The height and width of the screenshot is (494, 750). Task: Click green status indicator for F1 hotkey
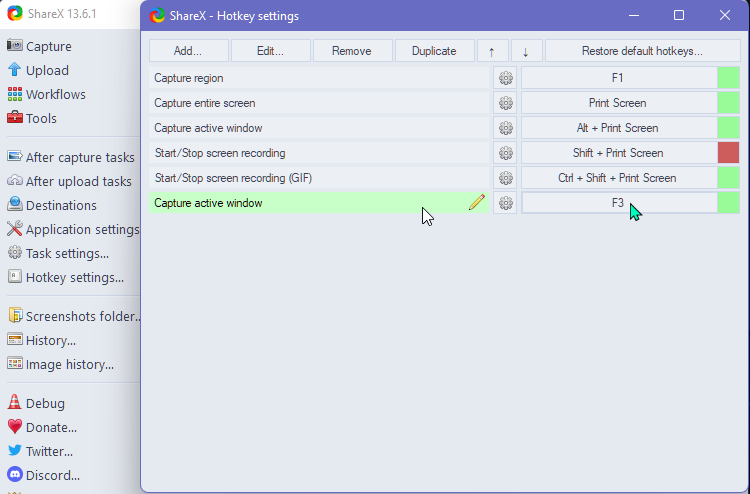coord(728,78)
